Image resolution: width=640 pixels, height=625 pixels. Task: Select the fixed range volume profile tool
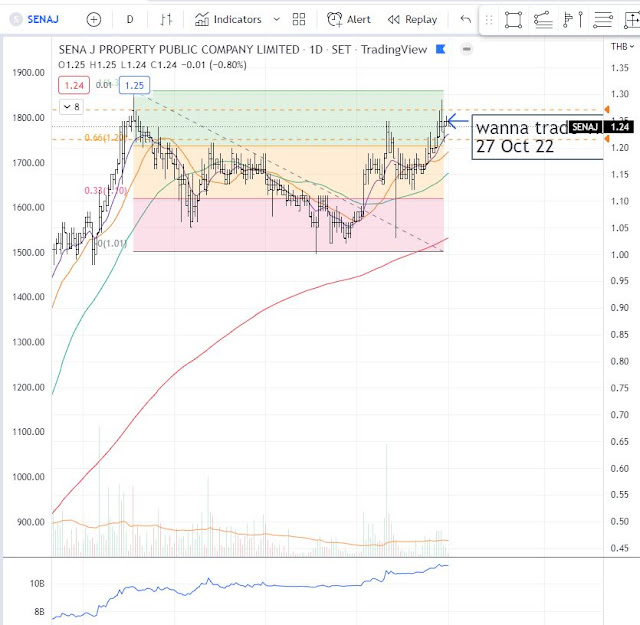[x=573, y=20]
